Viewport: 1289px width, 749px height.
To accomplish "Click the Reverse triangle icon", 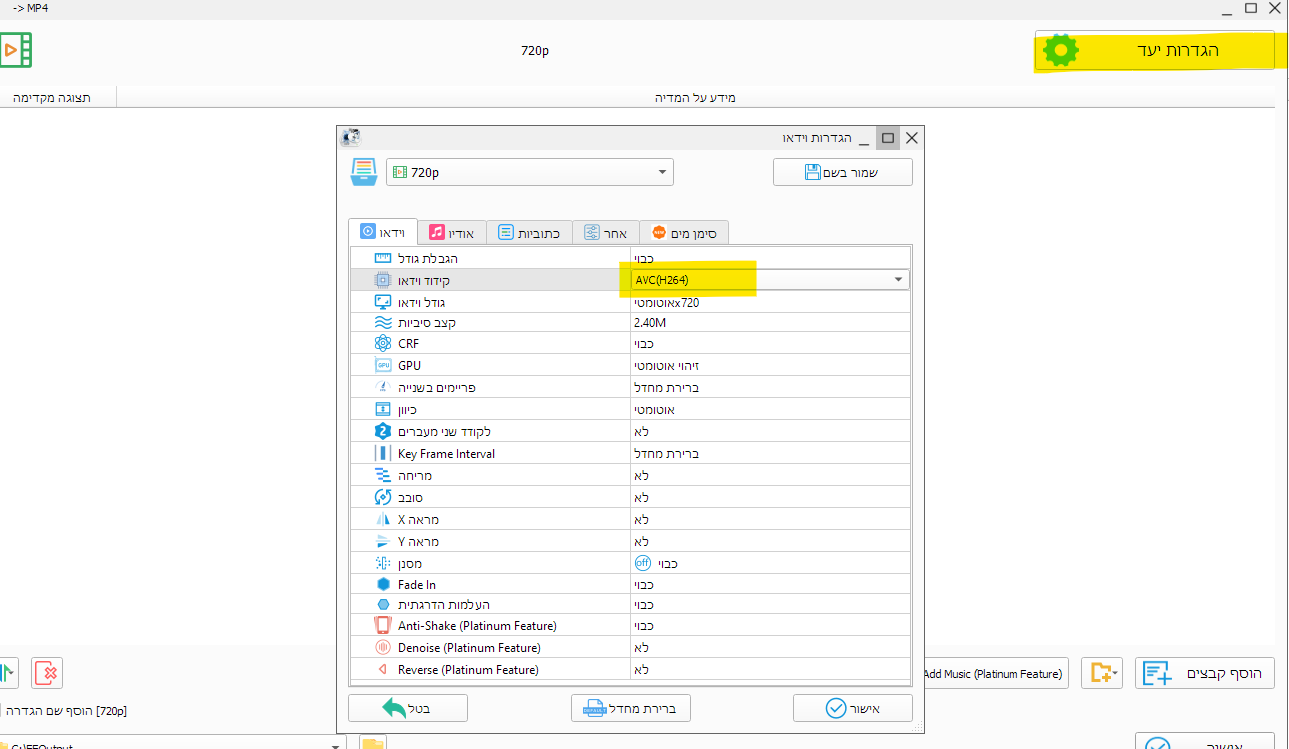I will (384, 669).
